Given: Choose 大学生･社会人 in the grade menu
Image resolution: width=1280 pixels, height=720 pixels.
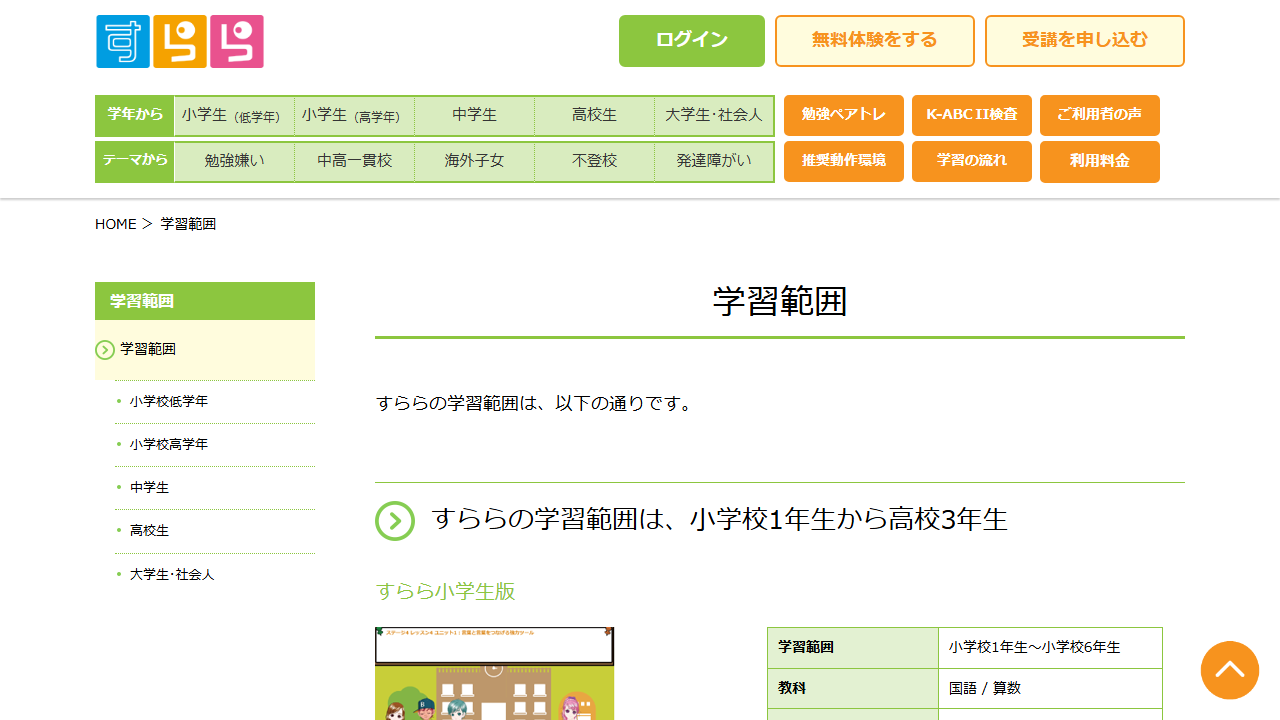Looking at the screenshot, I should click(714, 116).
